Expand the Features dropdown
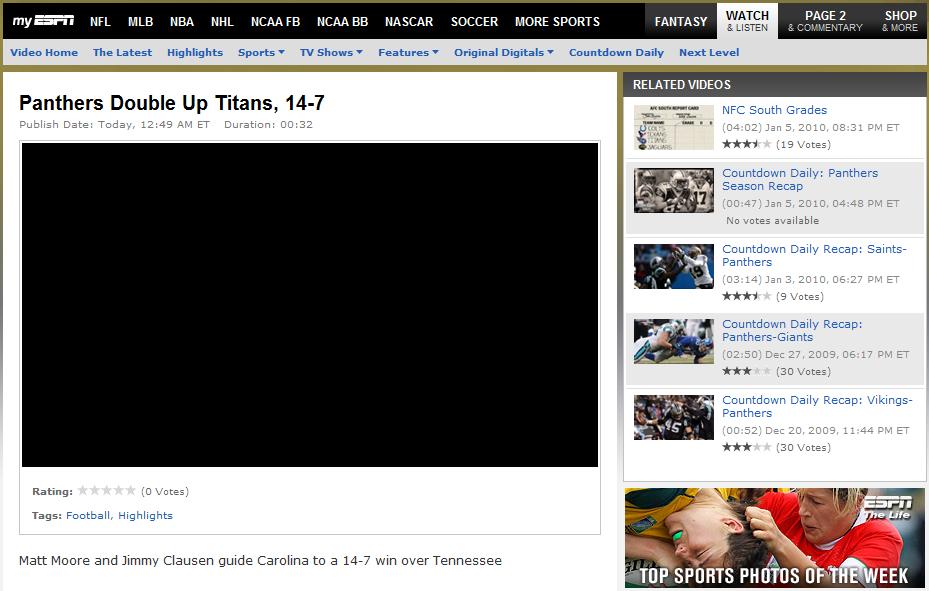The height and width of the screenshot is (591, 929). (408, 53)
